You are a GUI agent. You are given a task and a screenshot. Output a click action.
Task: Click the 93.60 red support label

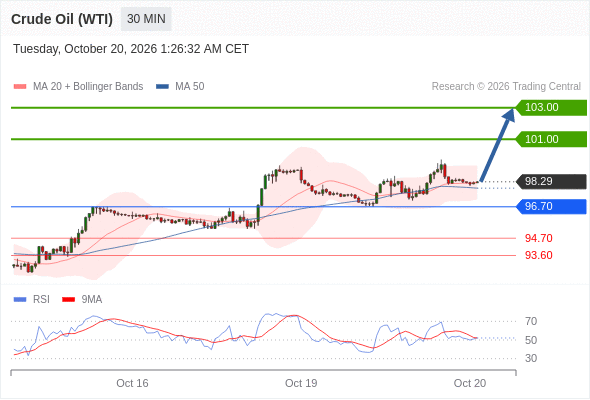pyautogui.click(x=538, y=256)
